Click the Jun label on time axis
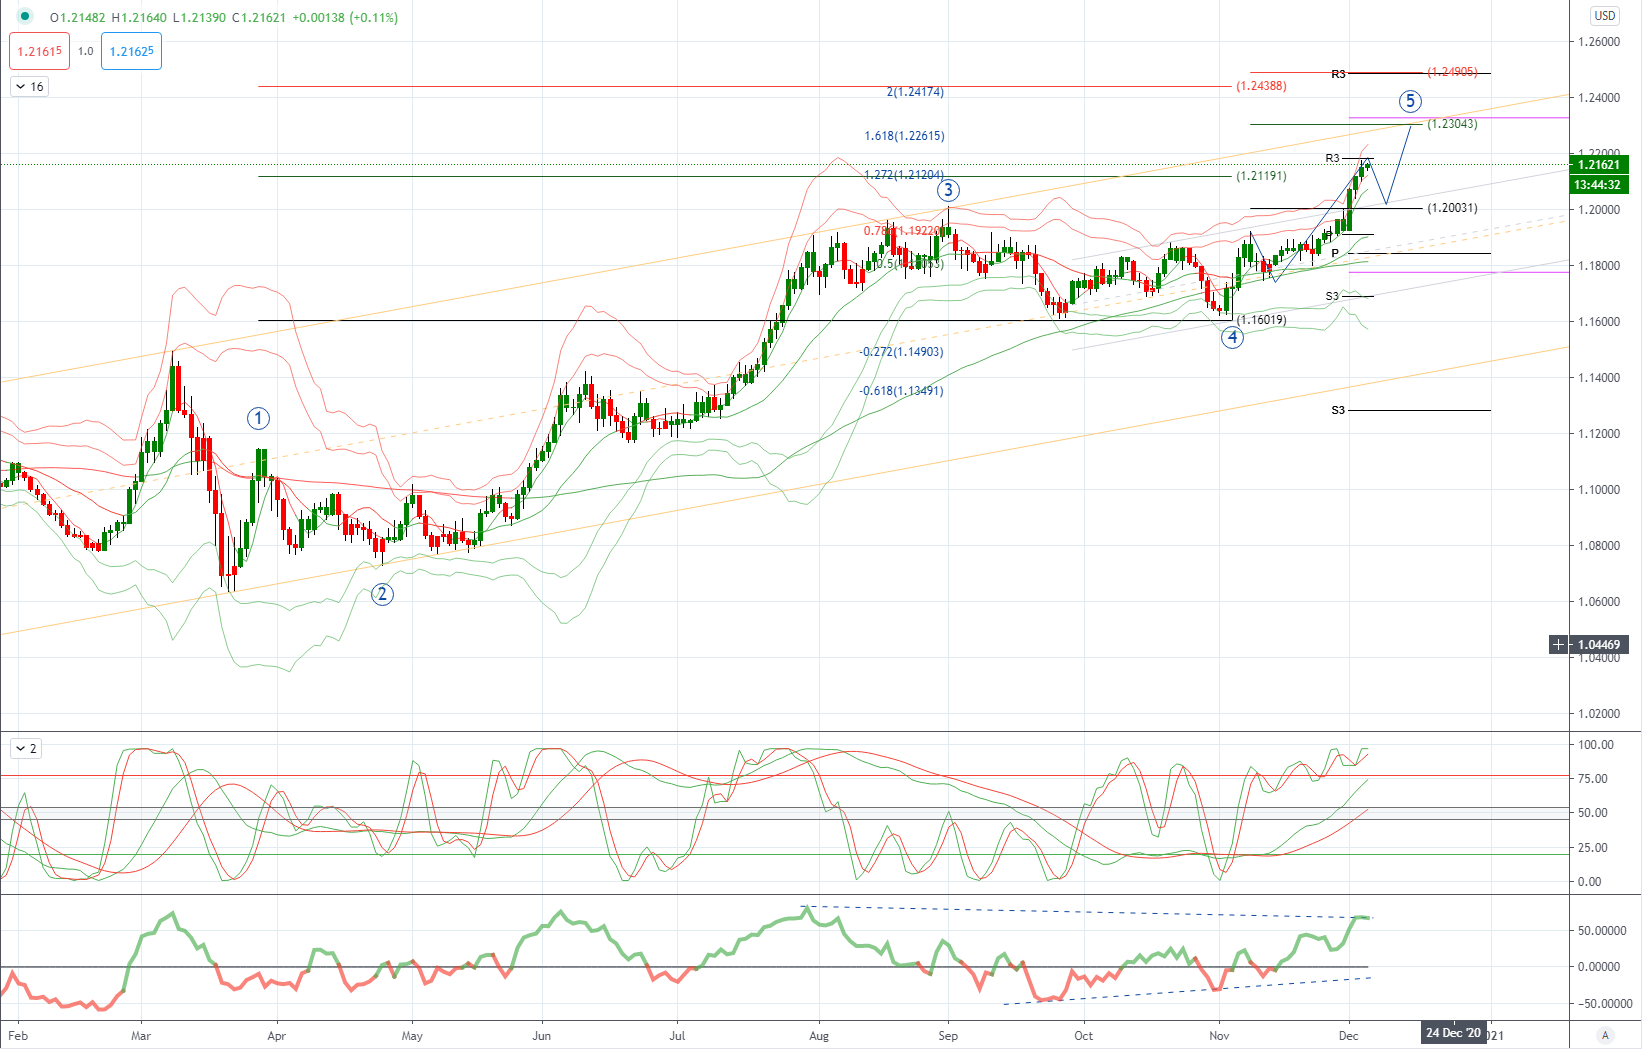 [x=541, y=1036]
